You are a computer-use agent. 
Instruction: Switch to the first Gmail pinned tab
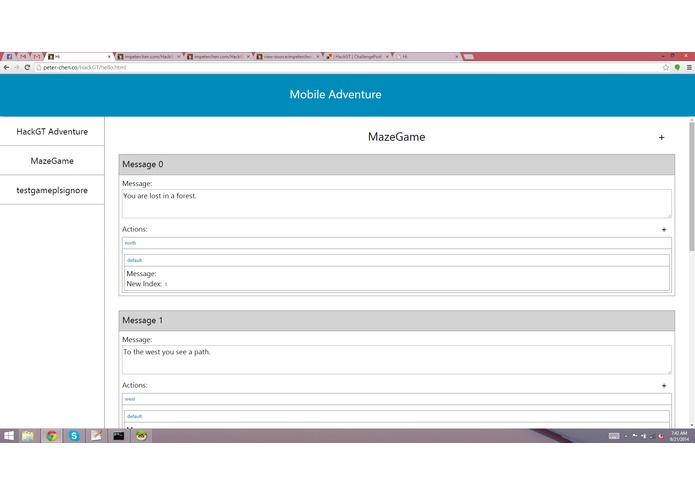23,56
